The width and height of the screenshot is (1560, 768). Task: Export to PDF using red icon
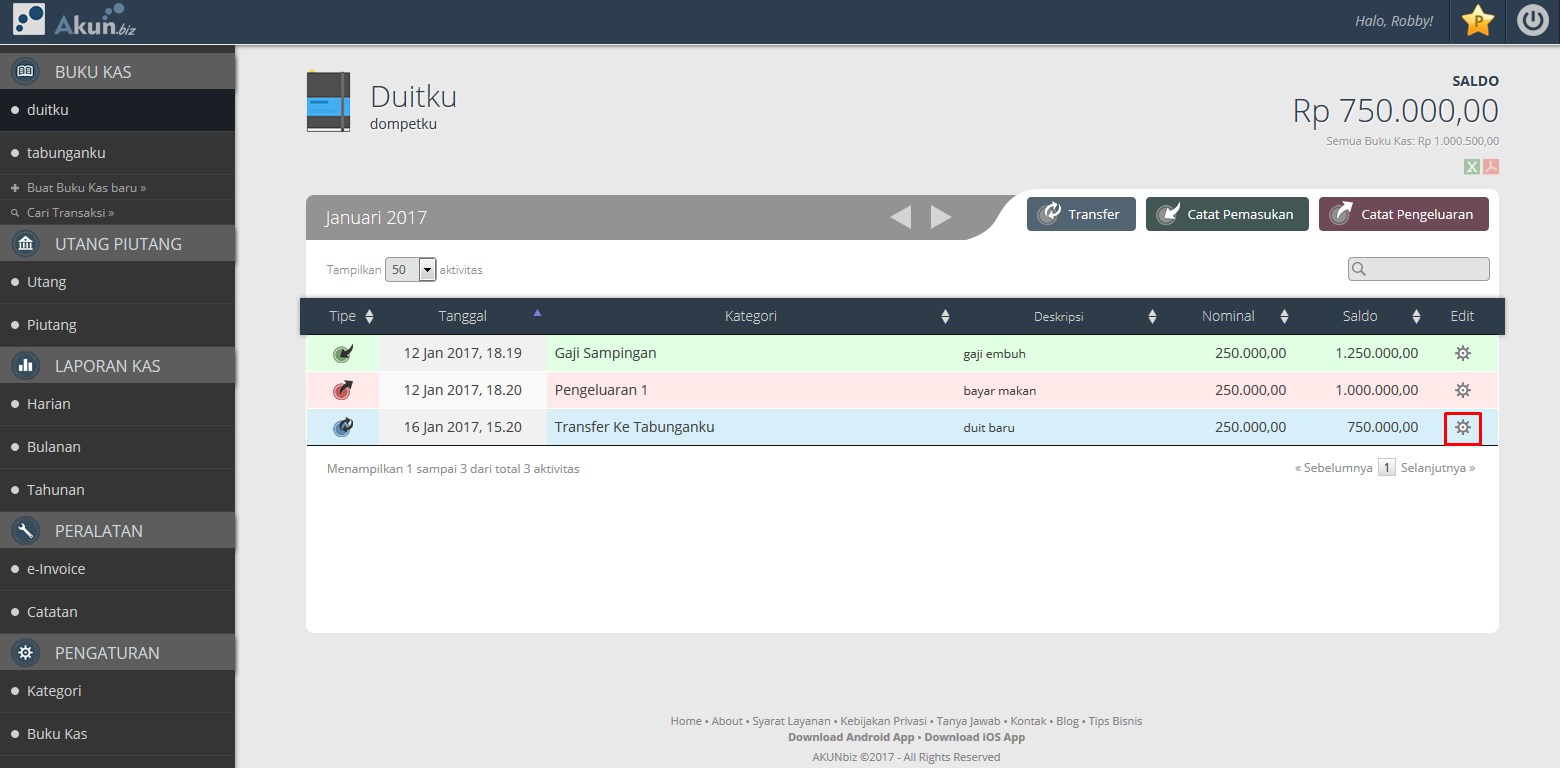(1491, 167)
